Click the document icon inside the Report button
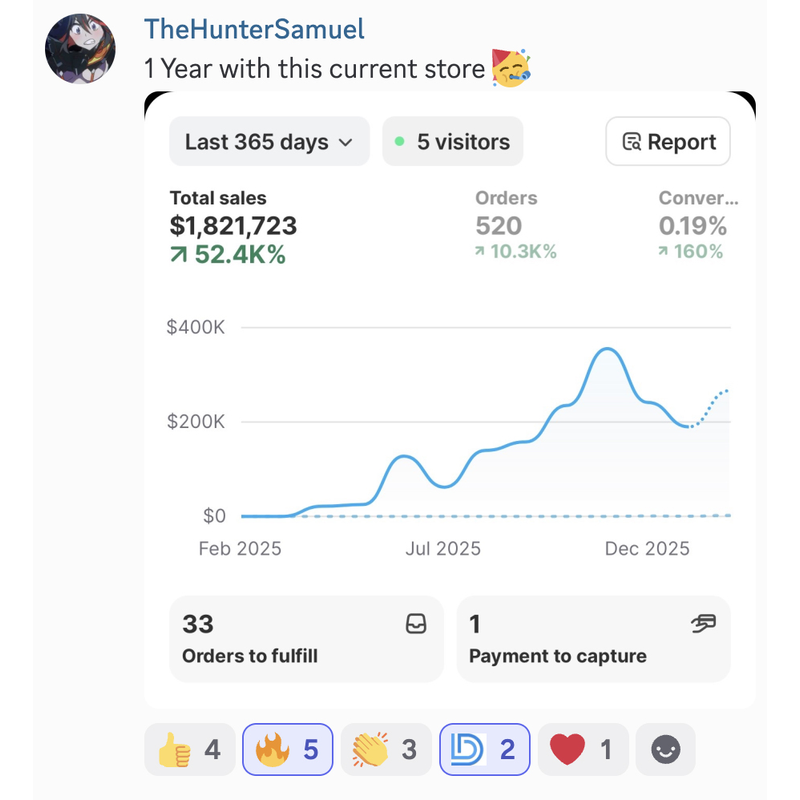This screenshot has width=800, height=800. pos(631,142)
